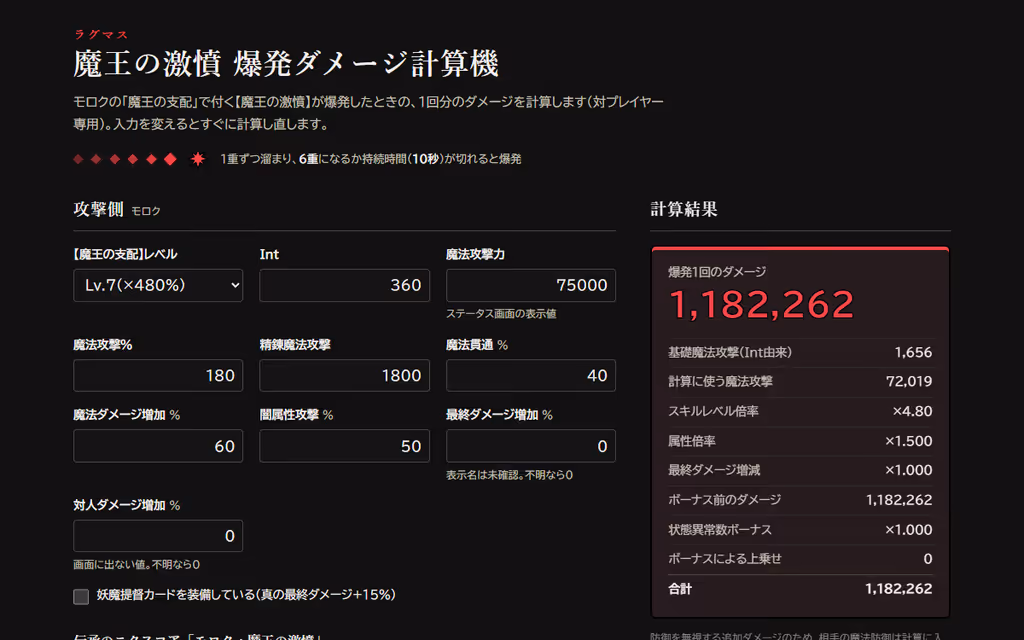Enable the 妖魔提督カード equipped checkbox

coord(81,596)
